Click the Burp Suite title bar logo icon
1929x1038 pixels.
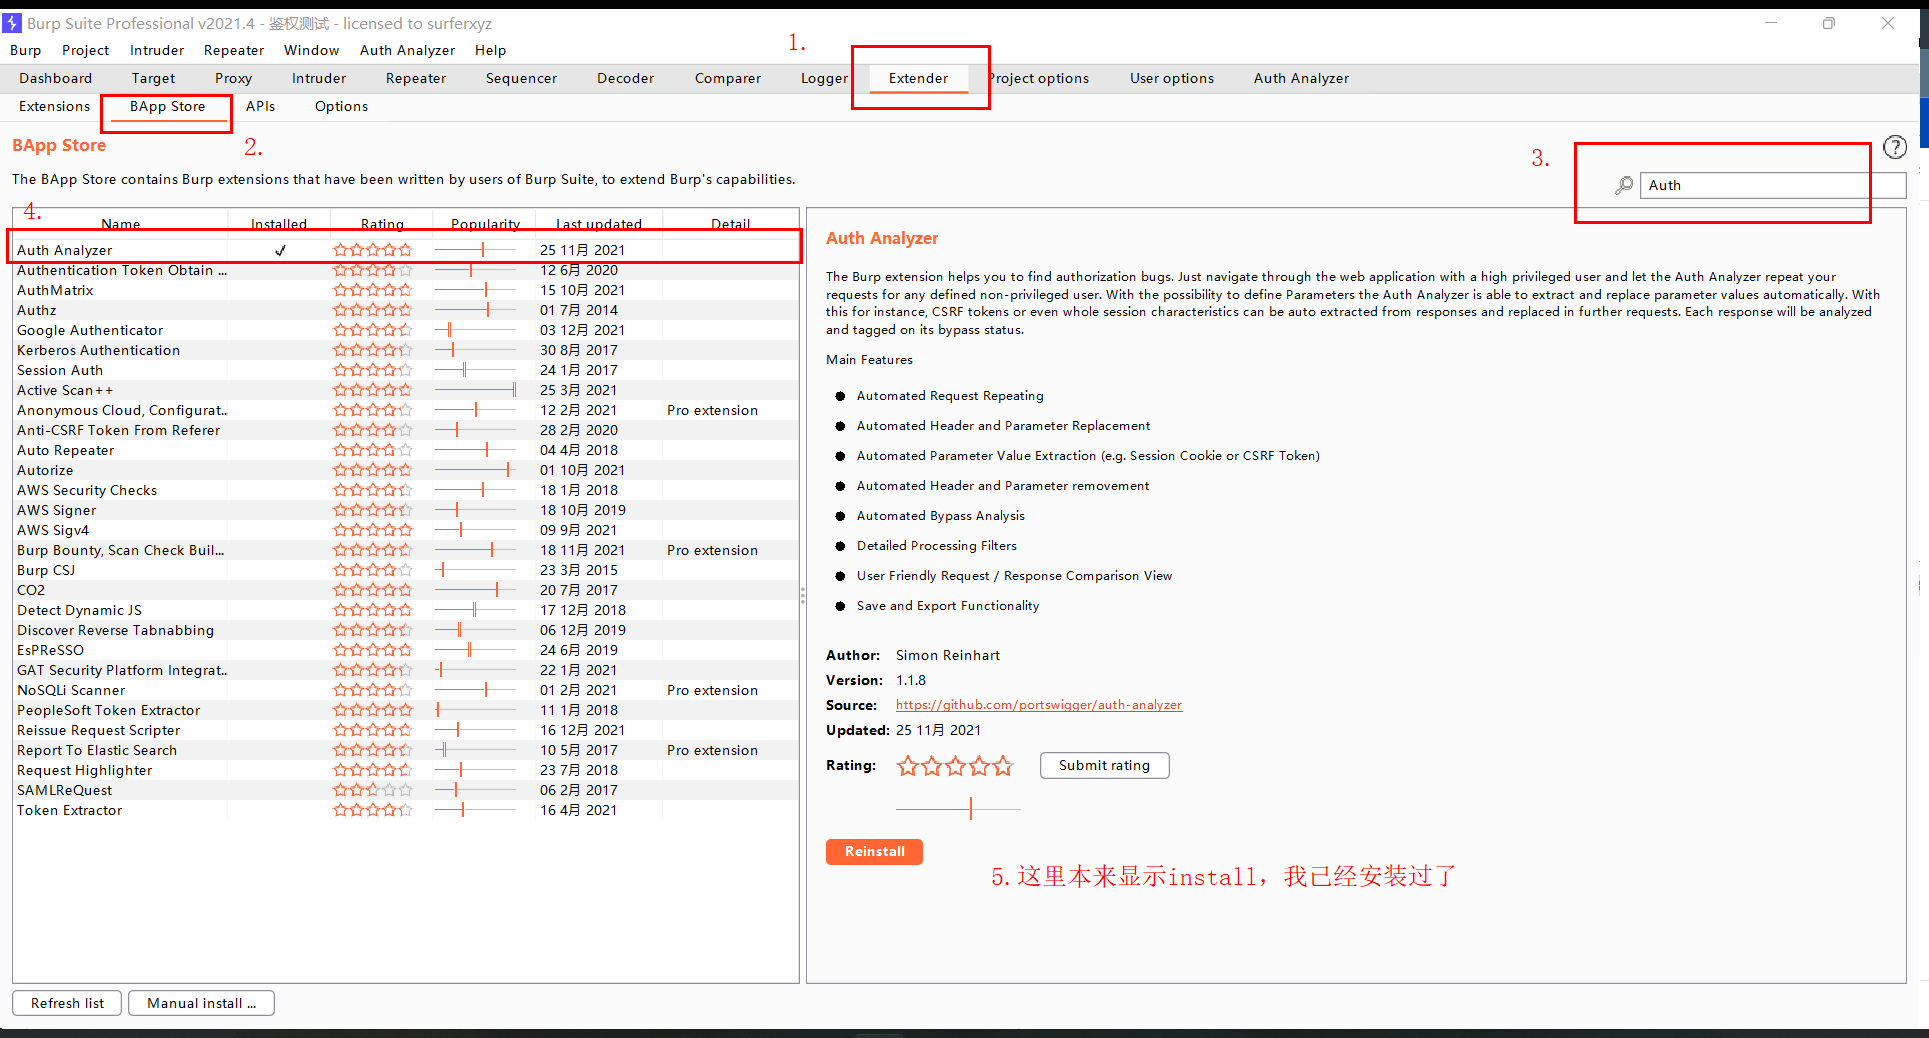[14, 22]
